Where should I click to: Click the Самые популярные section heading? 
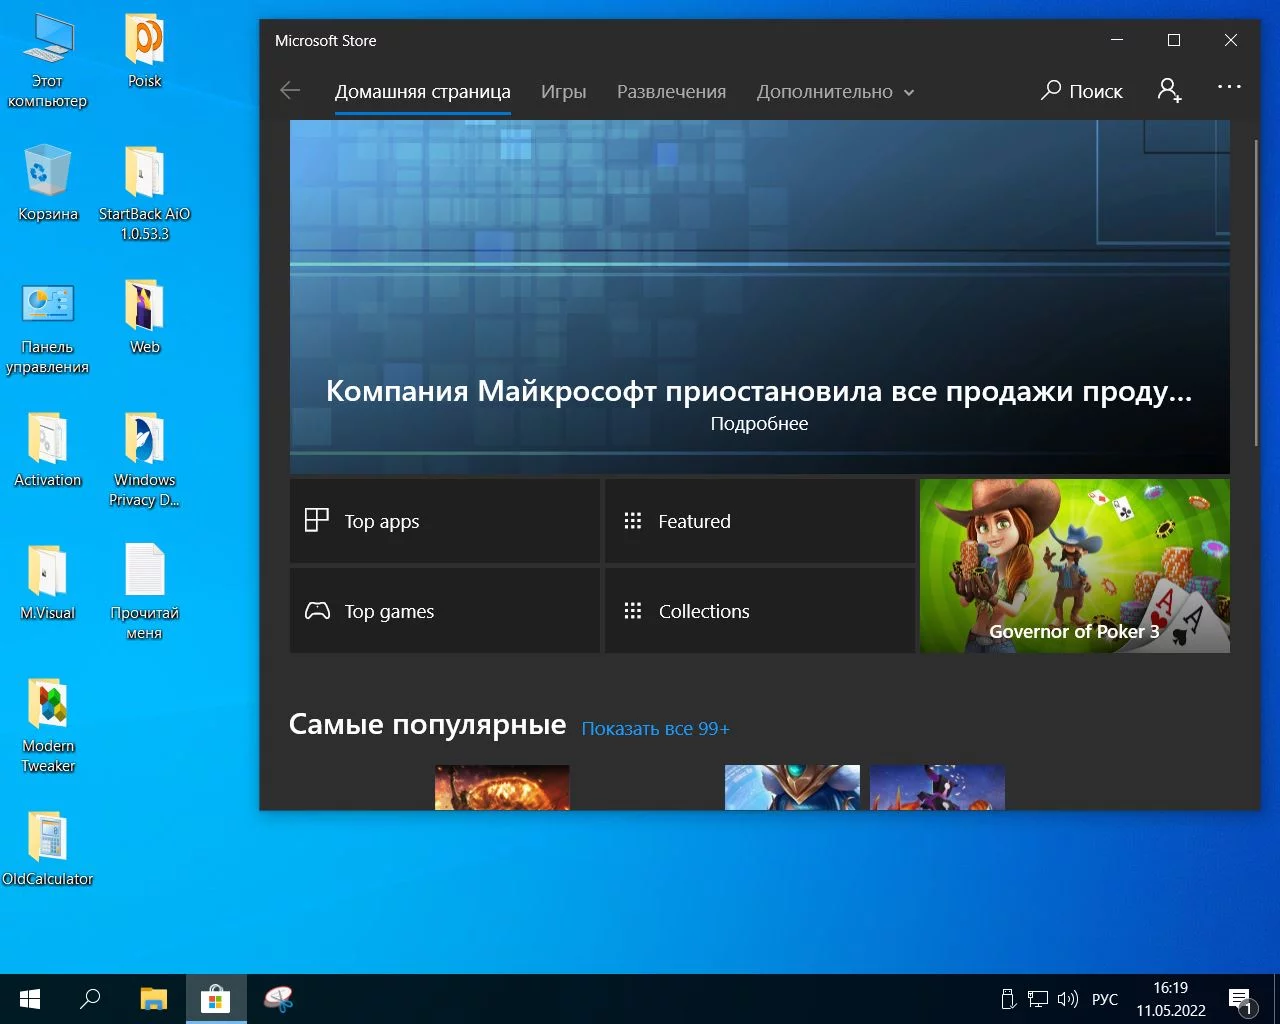(x=427, y=724)
